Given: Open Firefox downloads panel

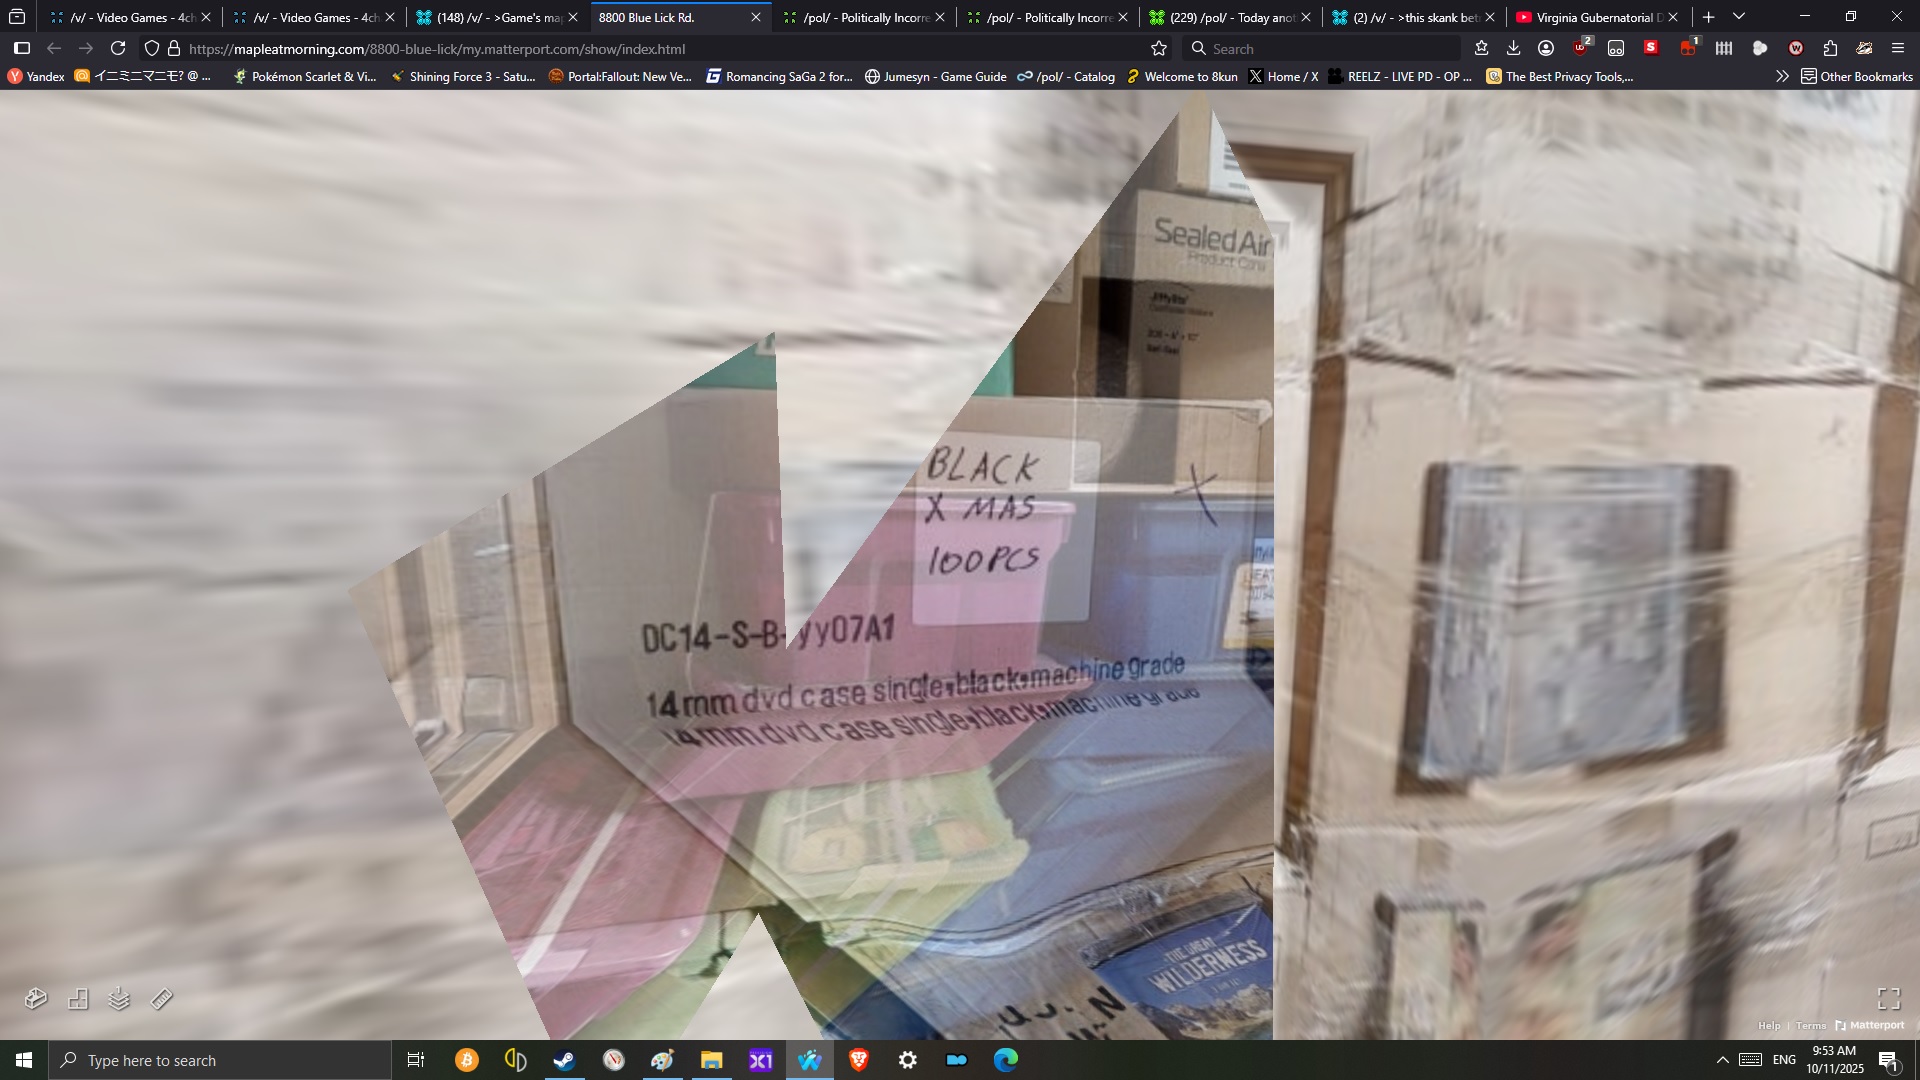Looking at the screenshot, I should 1513,48.
